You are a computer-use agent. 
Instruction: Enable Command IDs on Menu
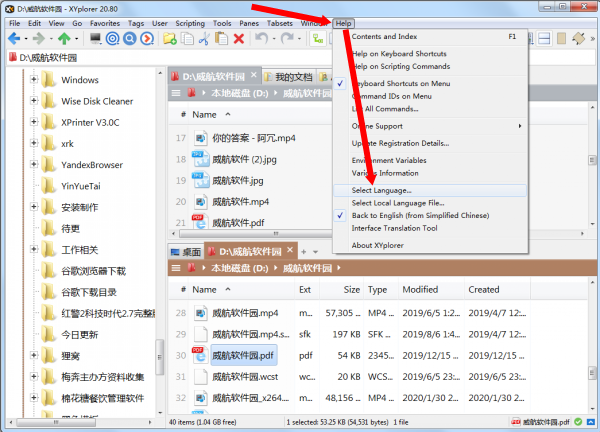391,96
